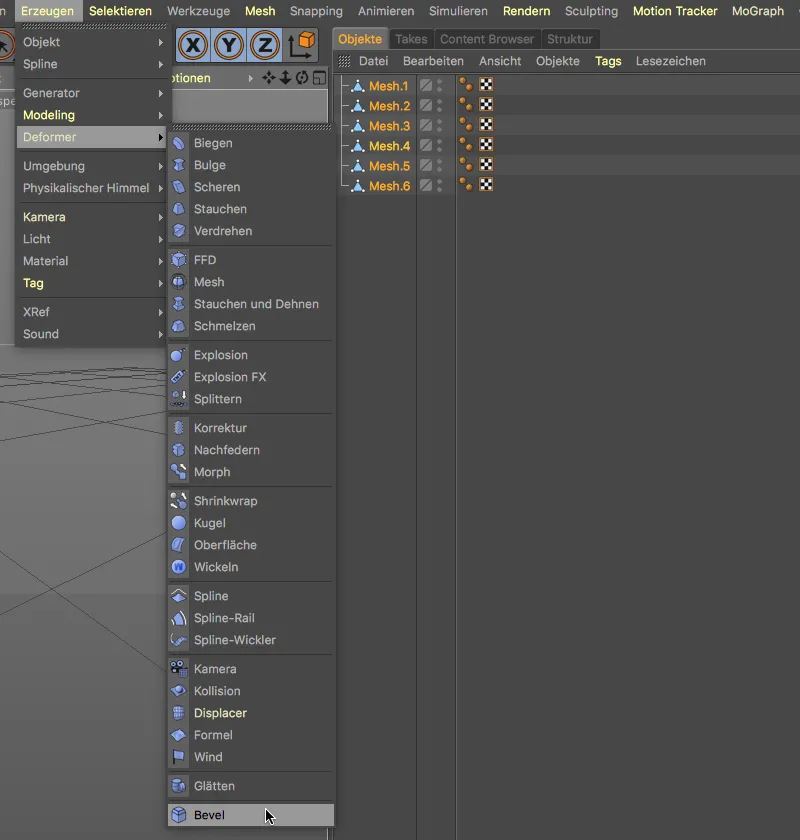Select the Explosion FX icon
The height and width of the screenshot is (840, 800).
pos(178,377)
